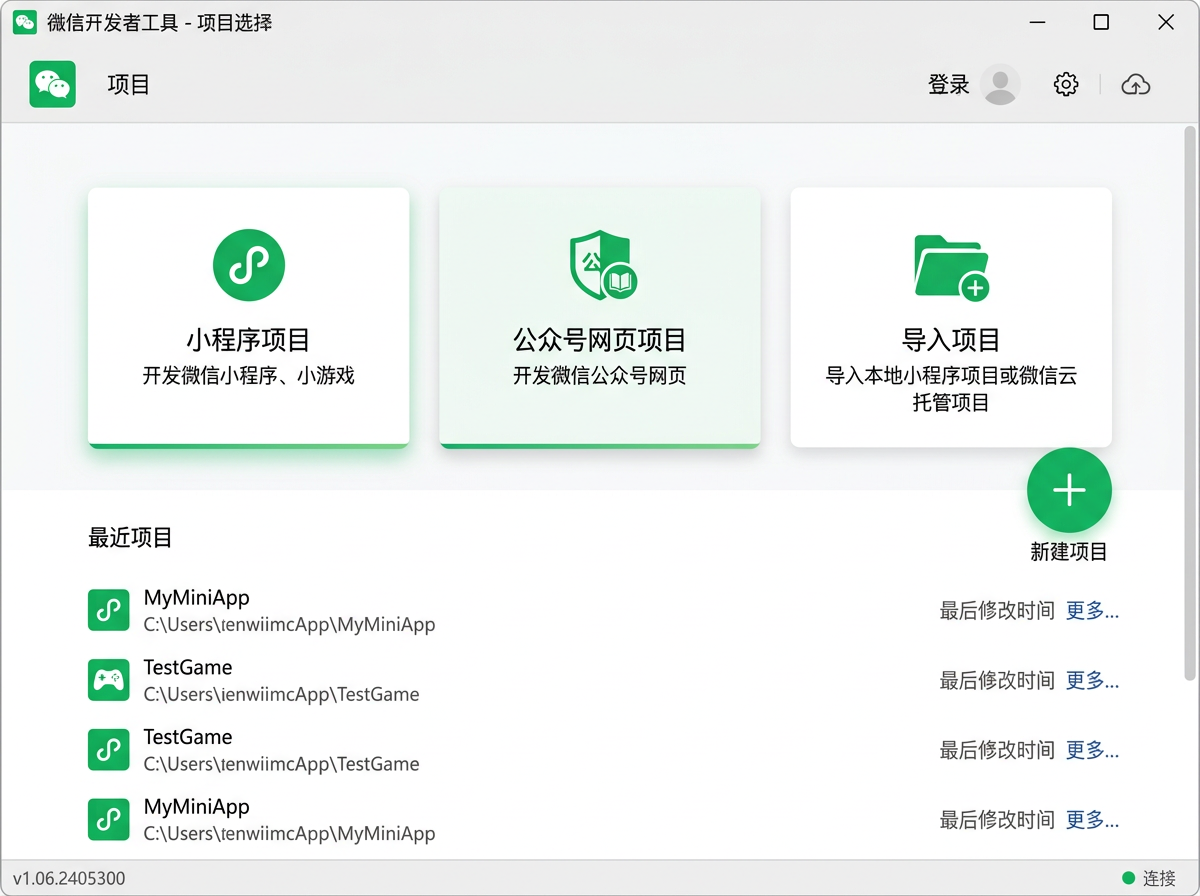Screen dimensions: 1200x896
Task: Click the 登录 login link
Action: (948, 85)
